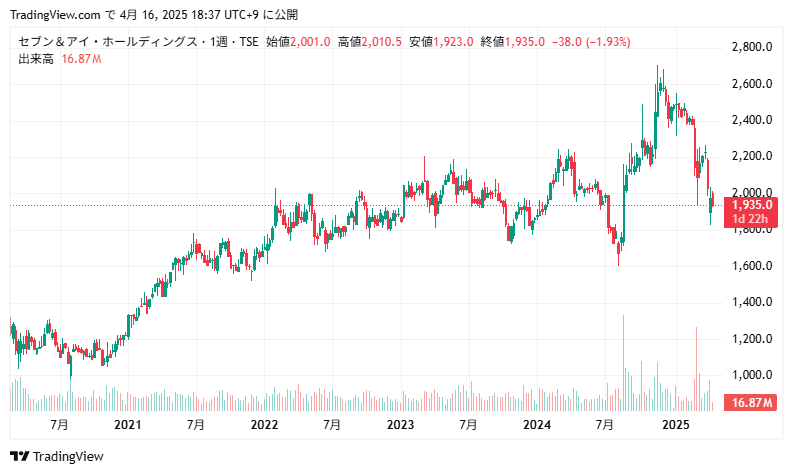This screenshot has height=474, width=793.
Task: Click the tallest green volume bar in 2024
Action: [x=623, y=363]
